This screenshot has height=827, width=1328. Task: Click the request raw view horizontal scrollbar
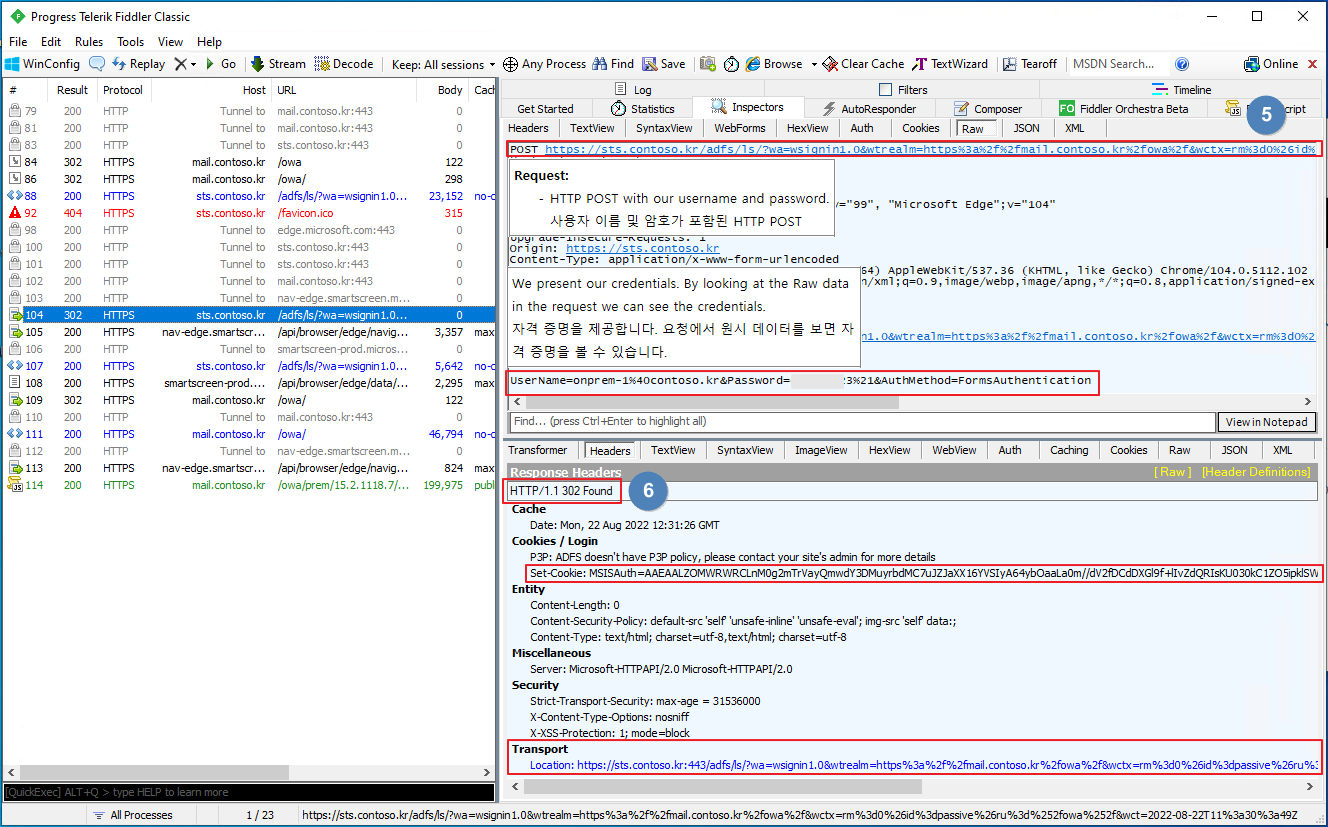[x=911, y=402]
